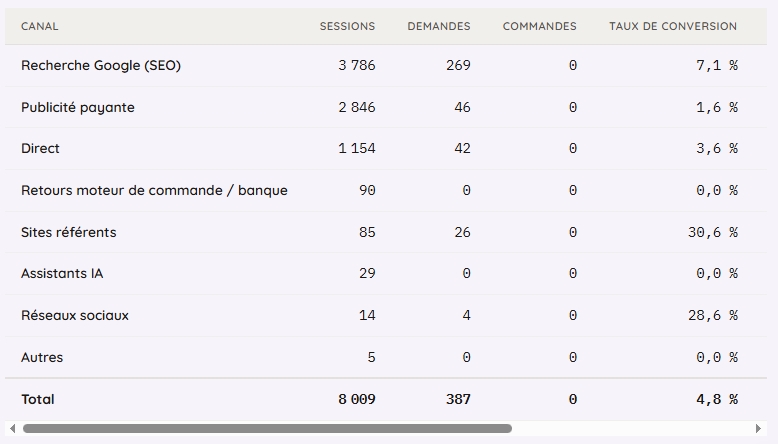Click the 14 sessions value

point(367,316)
